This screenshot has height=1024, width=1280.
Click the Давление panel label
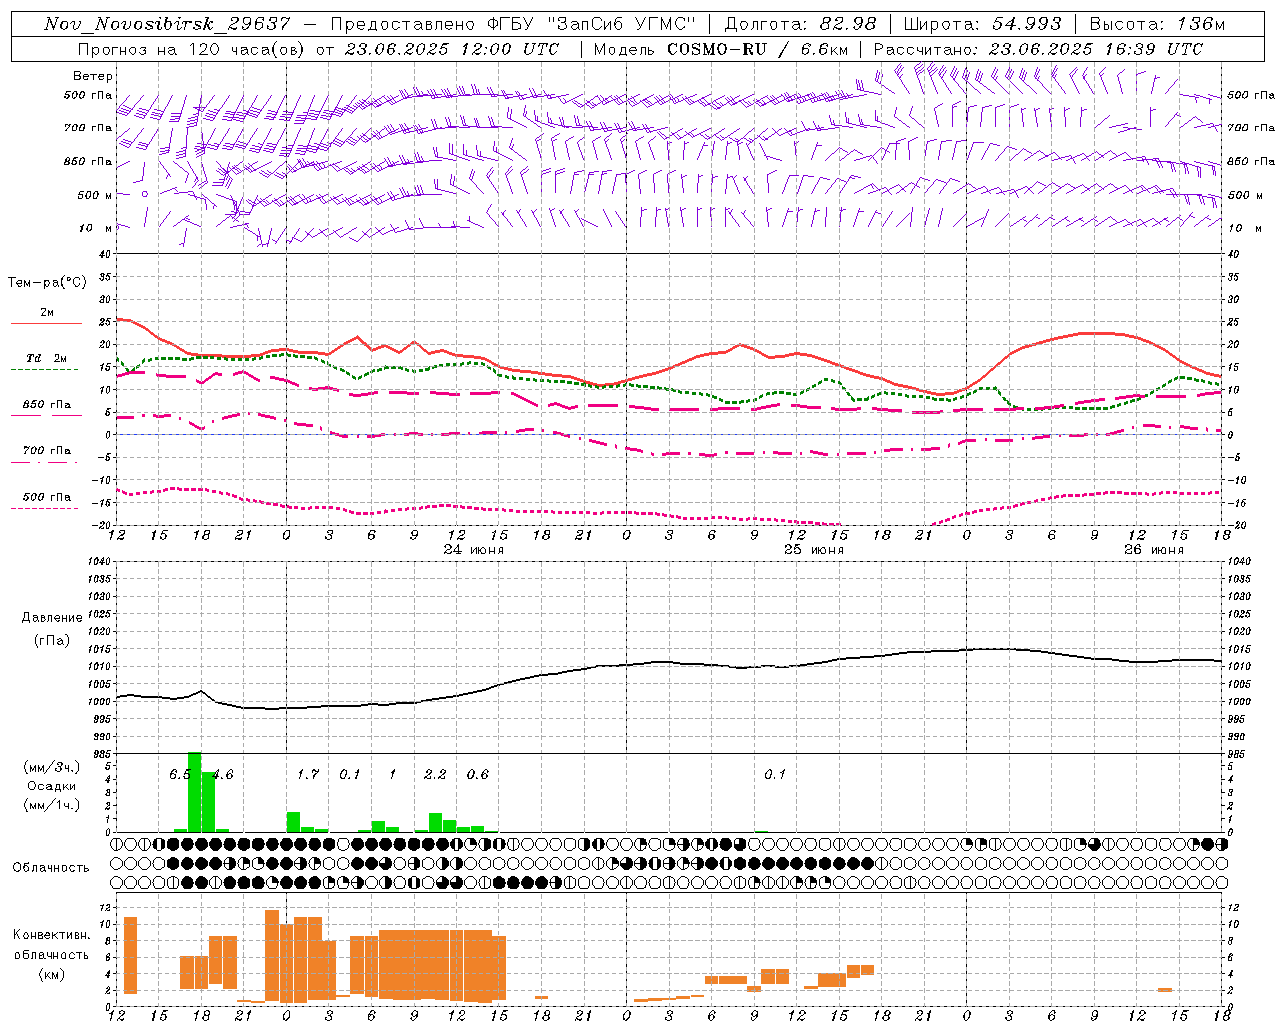coord(52,618)
